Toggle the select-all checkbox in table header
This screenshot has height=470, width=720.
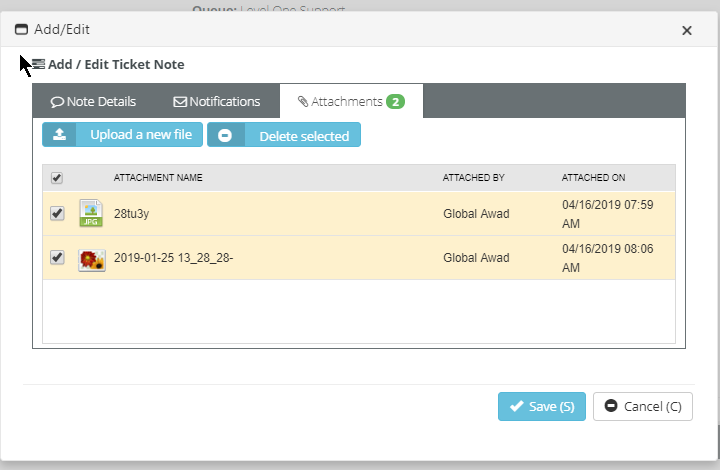click(x=57, y=178)
